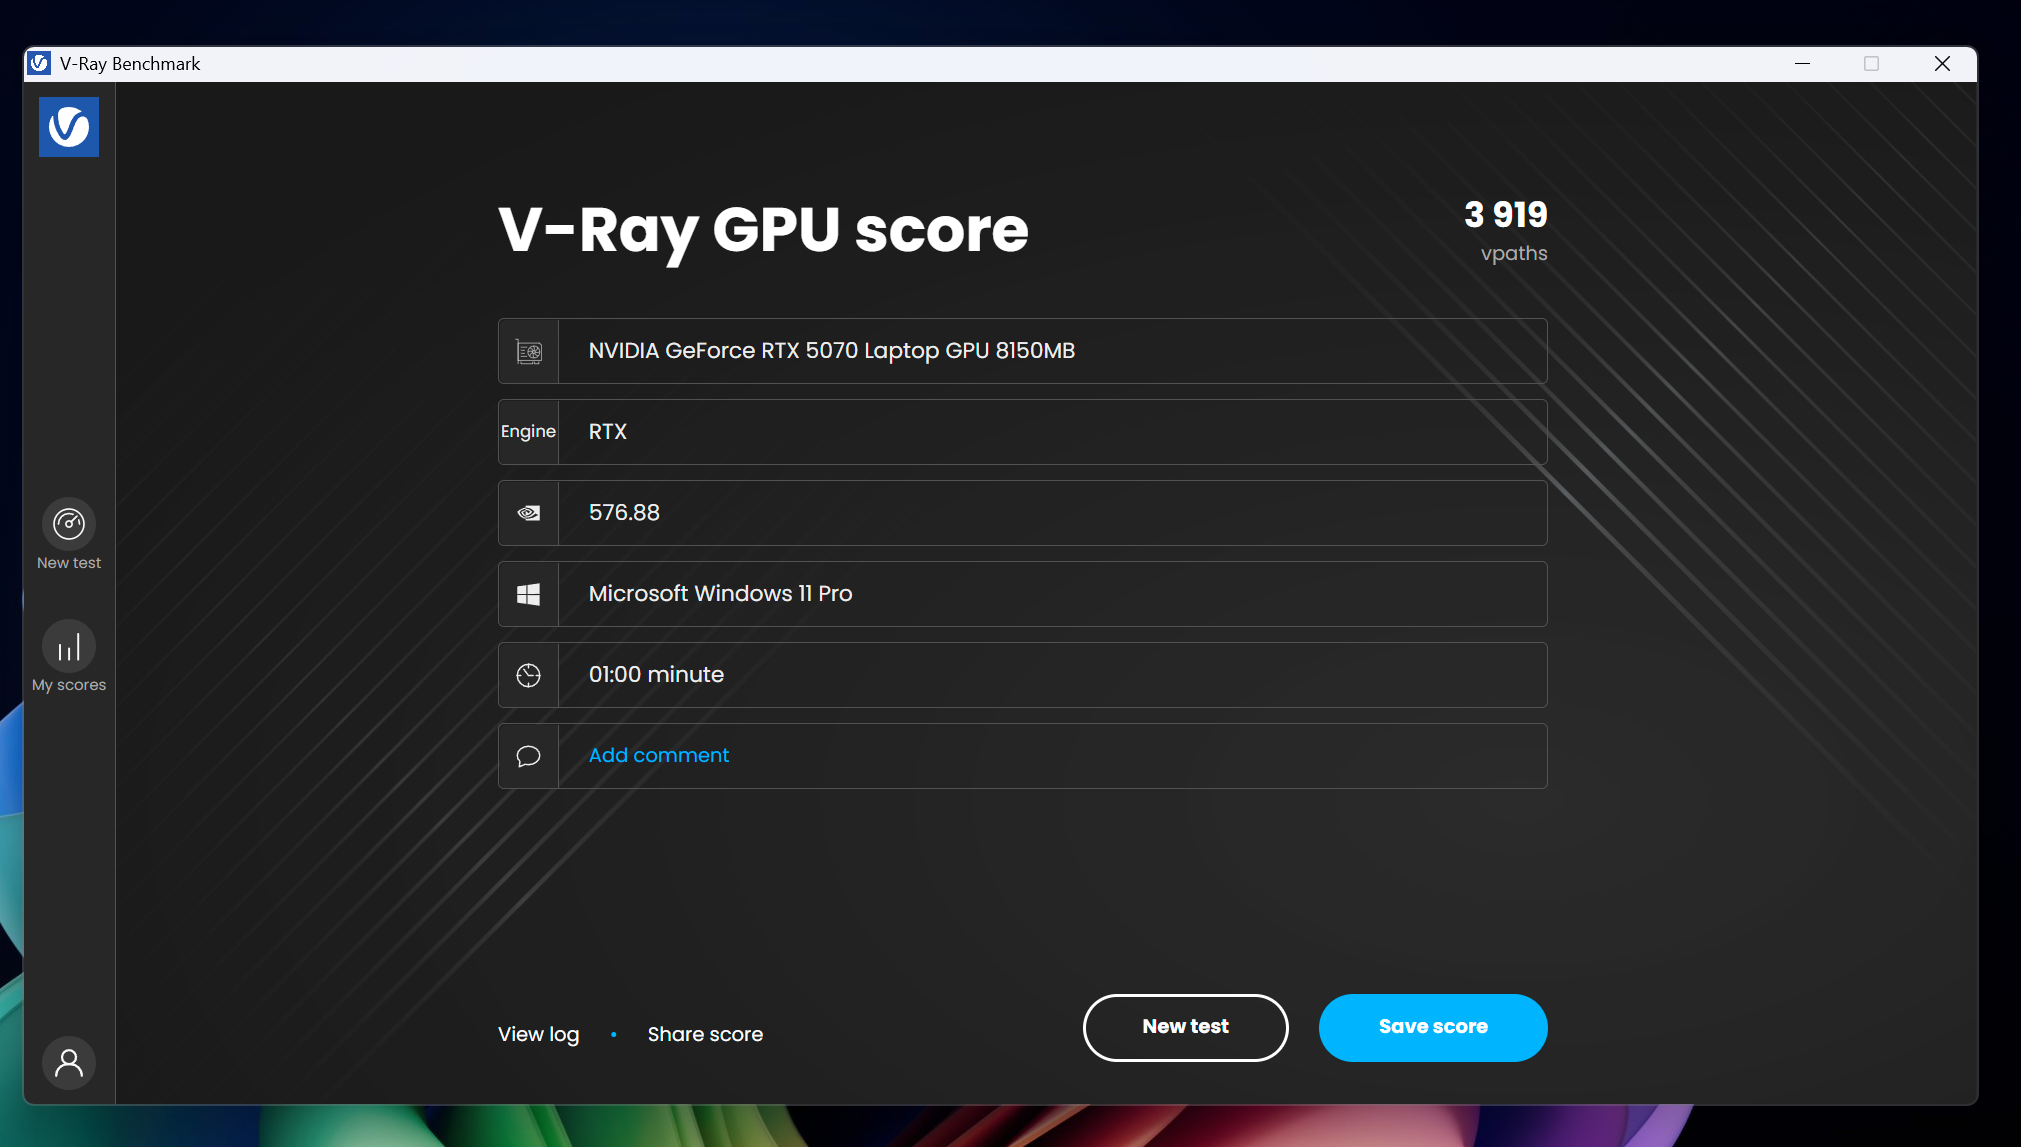Click Microsoft Windows 11 Pro text
Screen dimensions: 2021x1147
tap(720, 593)
